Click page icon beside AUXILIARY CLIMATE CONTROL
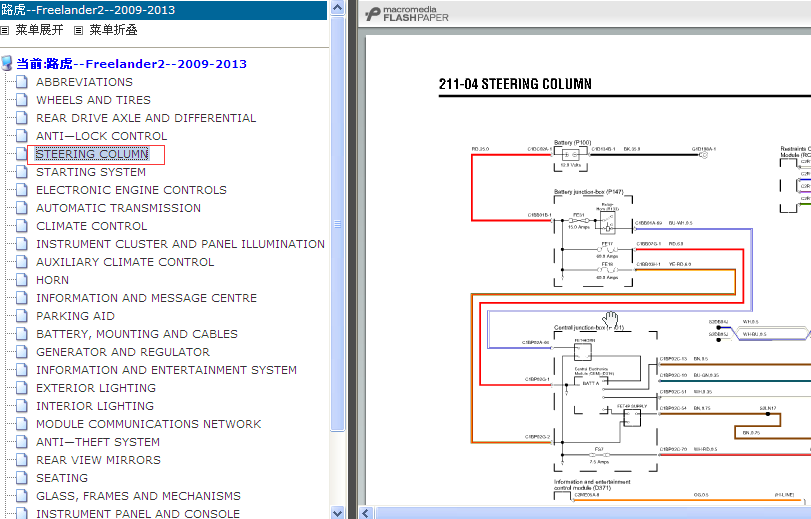 point(22,262)
